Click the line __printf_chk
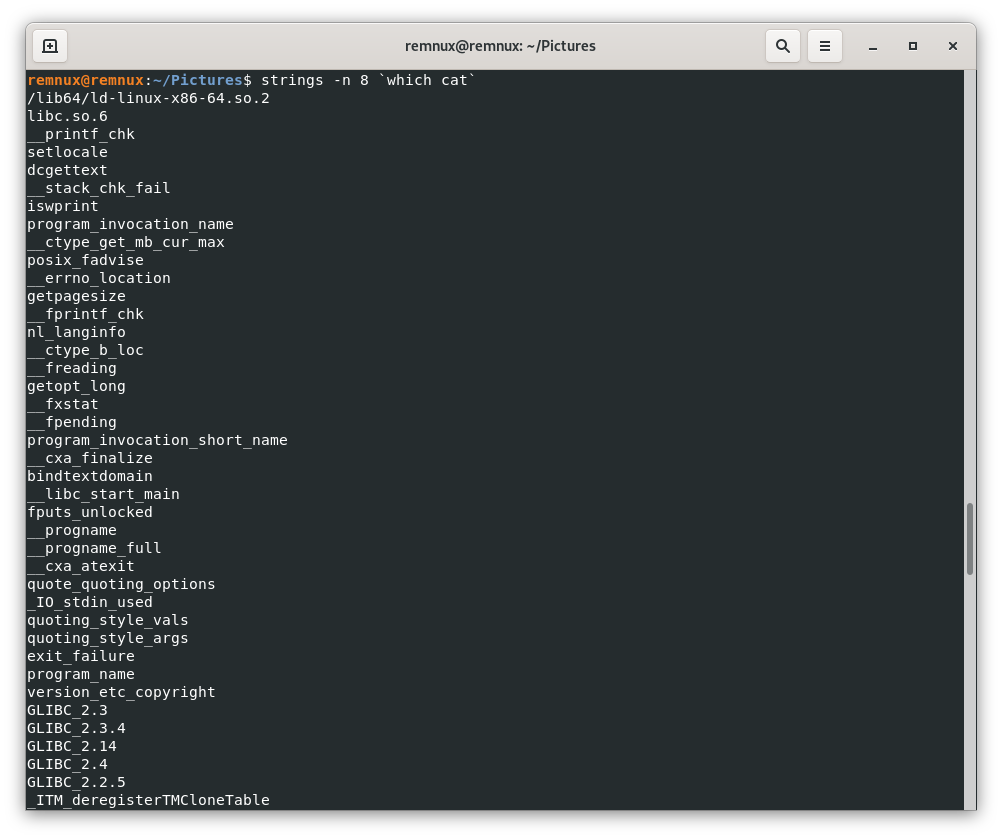1002x839 pixels. (x=81, y=134)
